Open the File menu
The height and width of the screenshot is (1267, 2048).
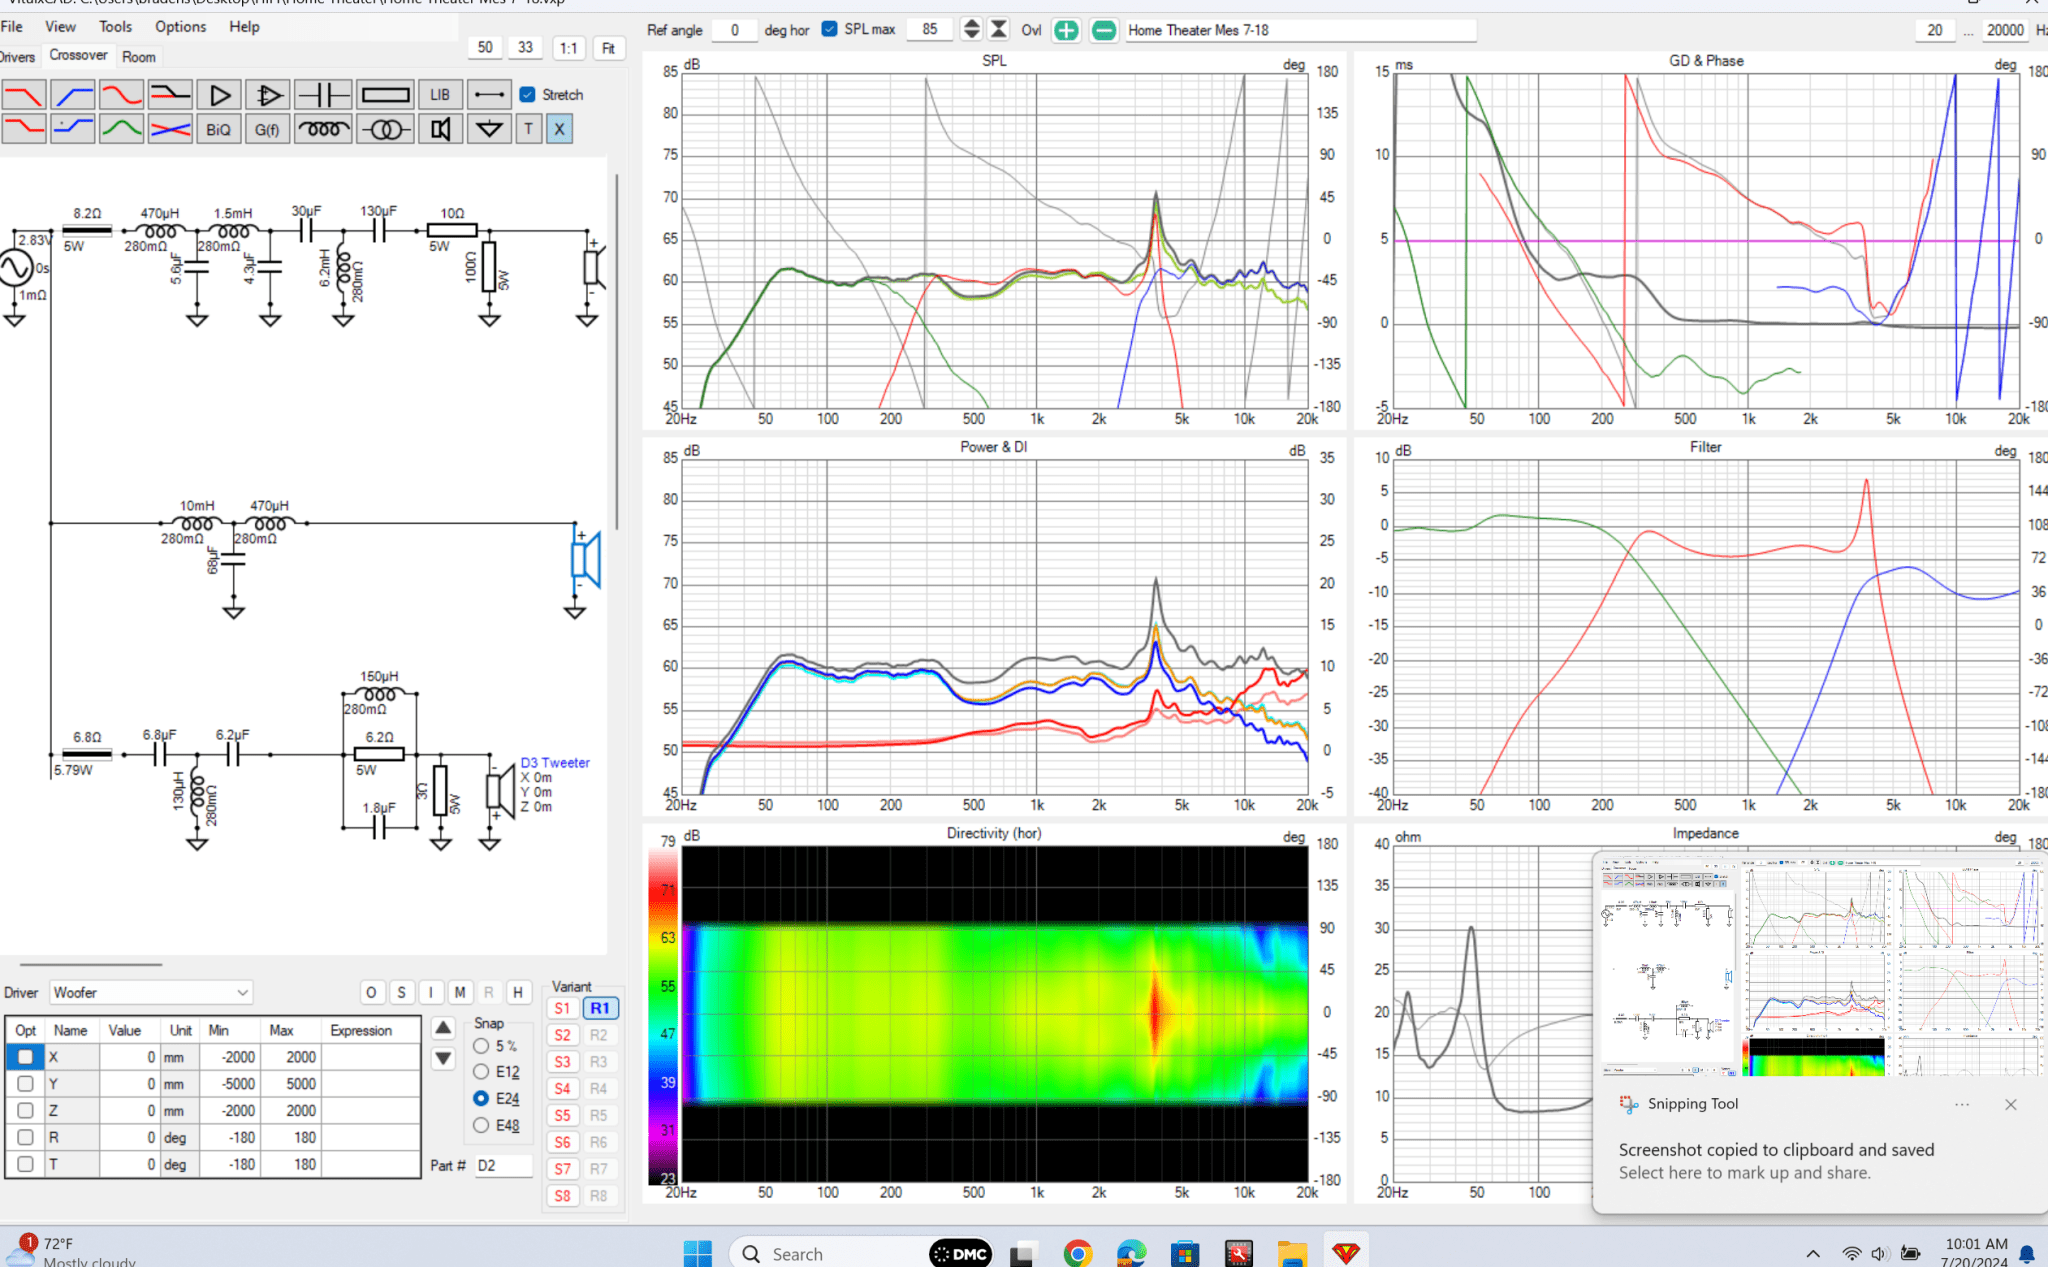pyautogui.click(x=12, y=27)
